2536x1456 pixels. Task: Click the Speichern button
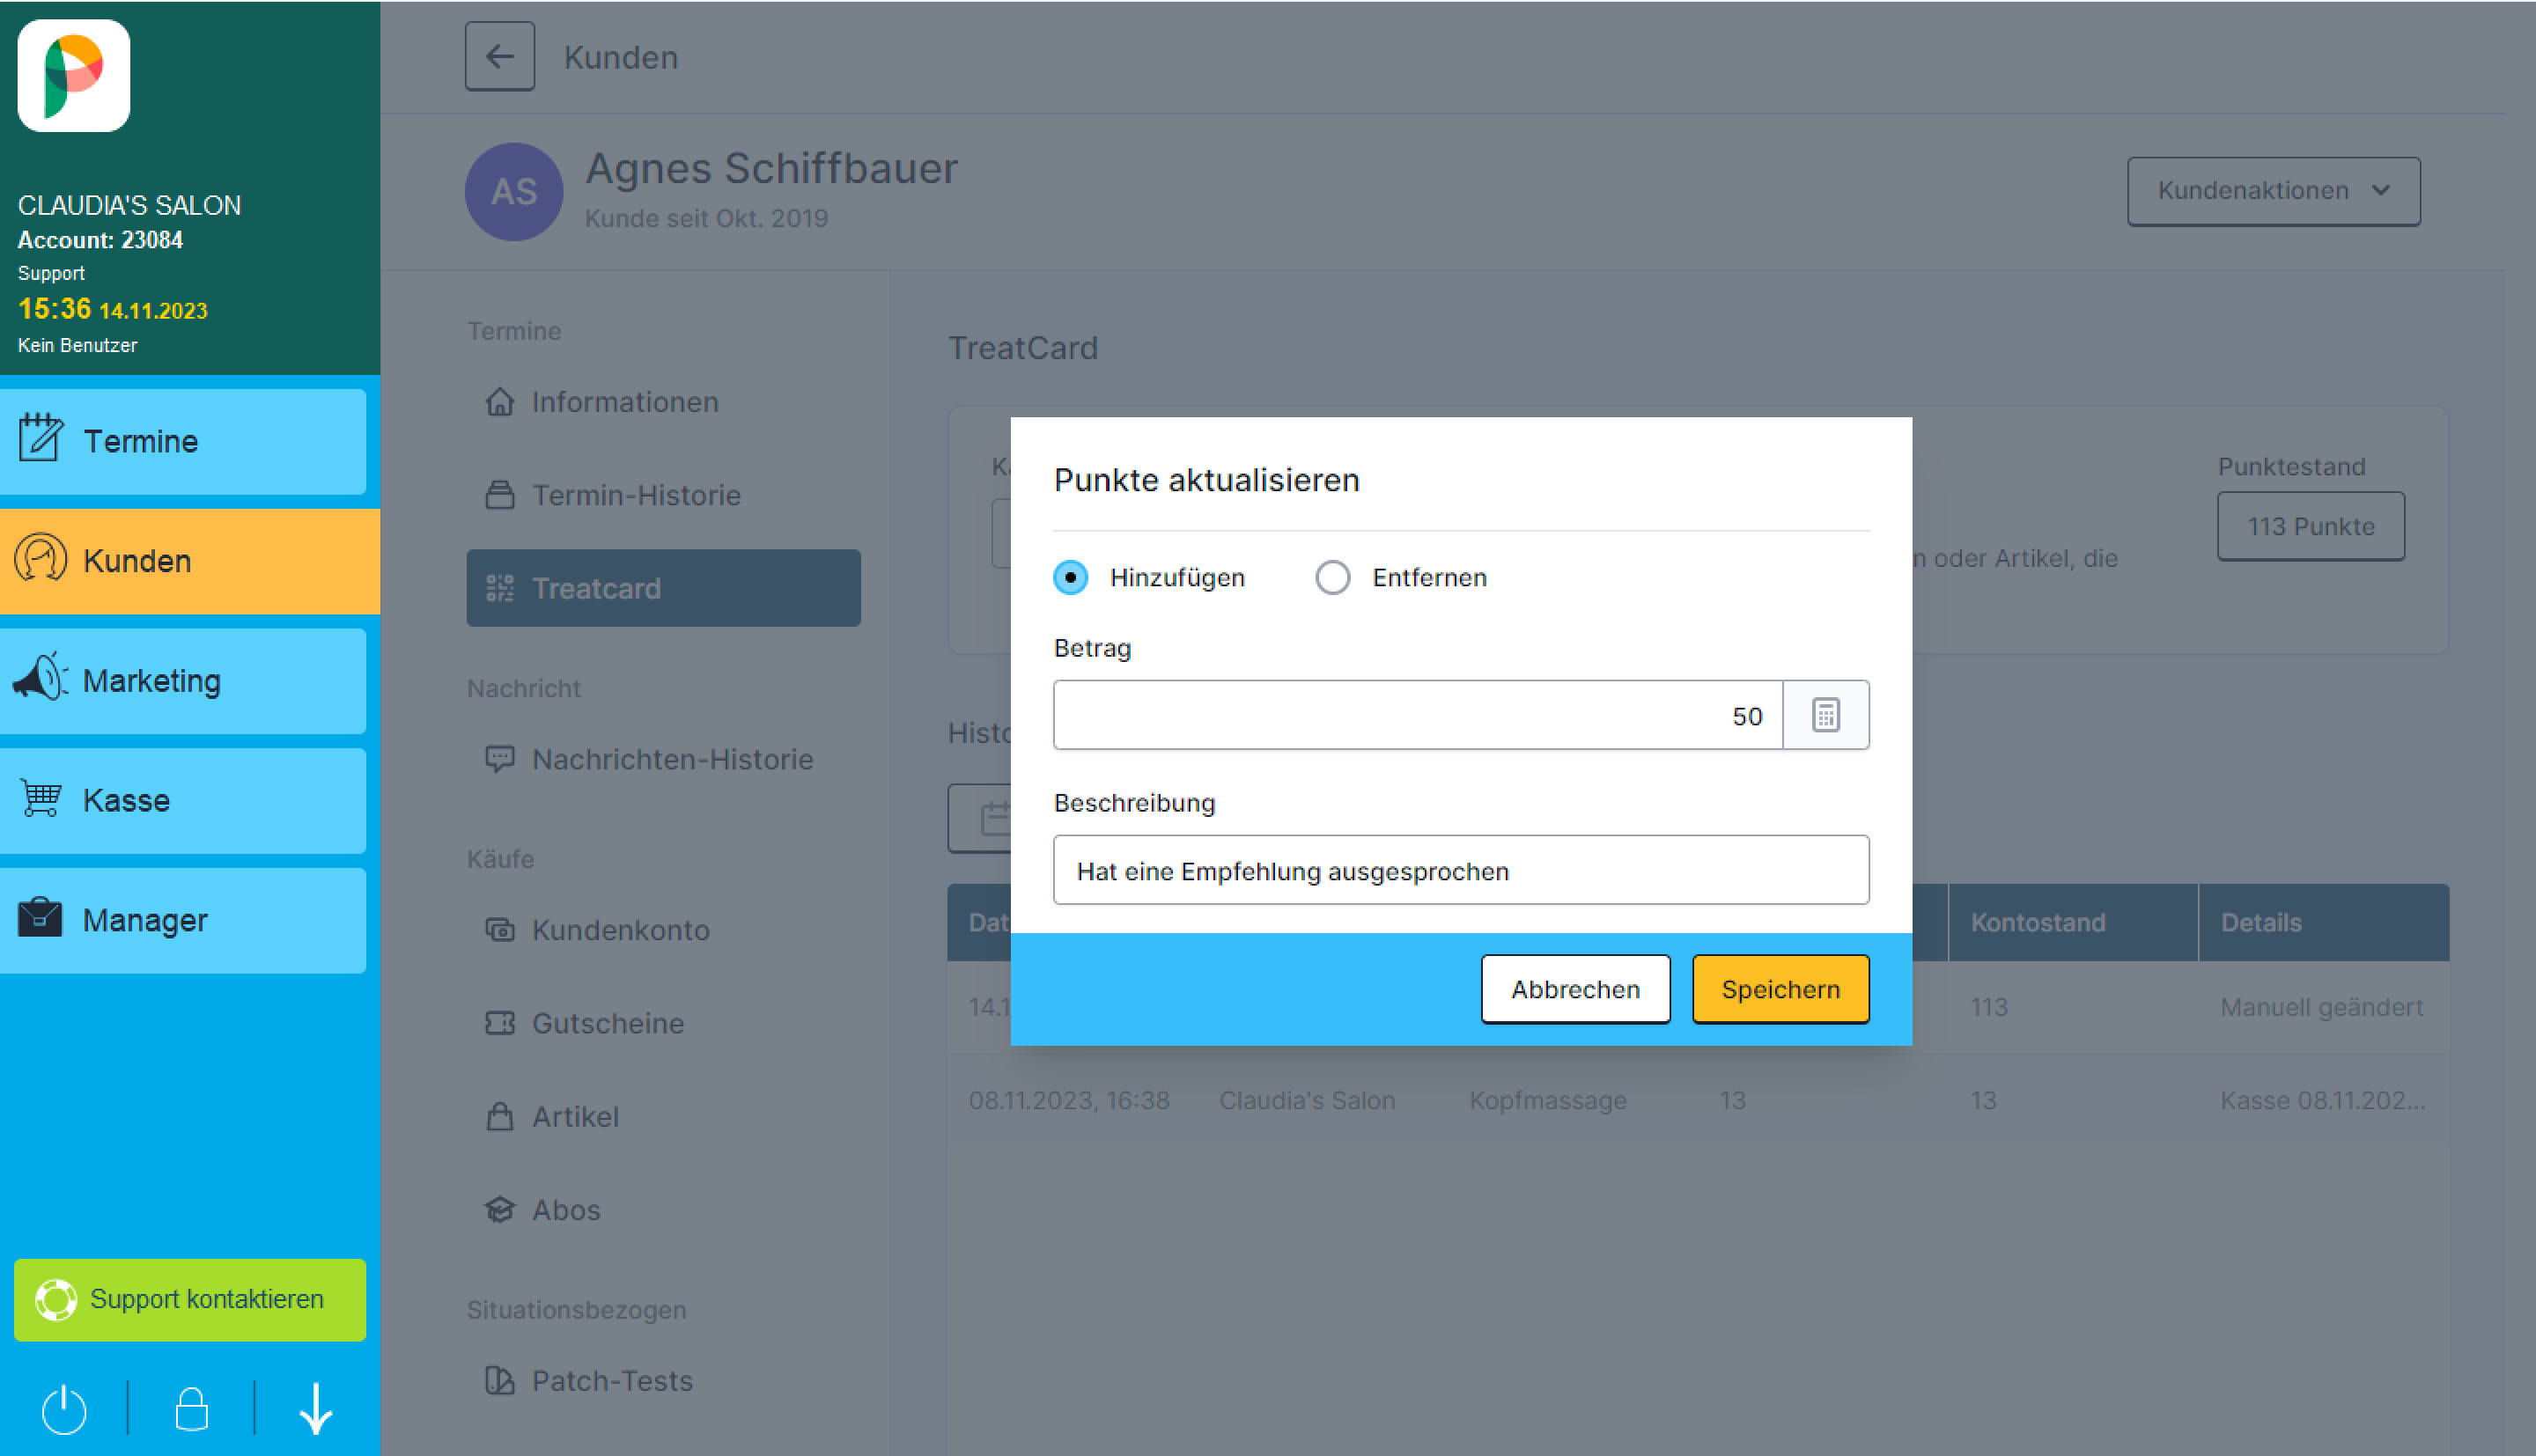point(1780,989)
